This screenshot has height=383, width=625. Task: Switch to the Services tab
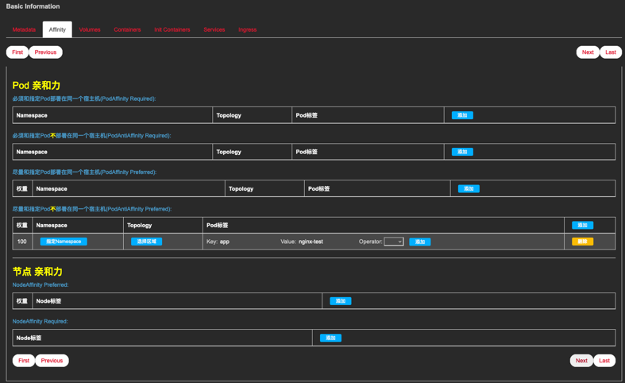[214, 30]
